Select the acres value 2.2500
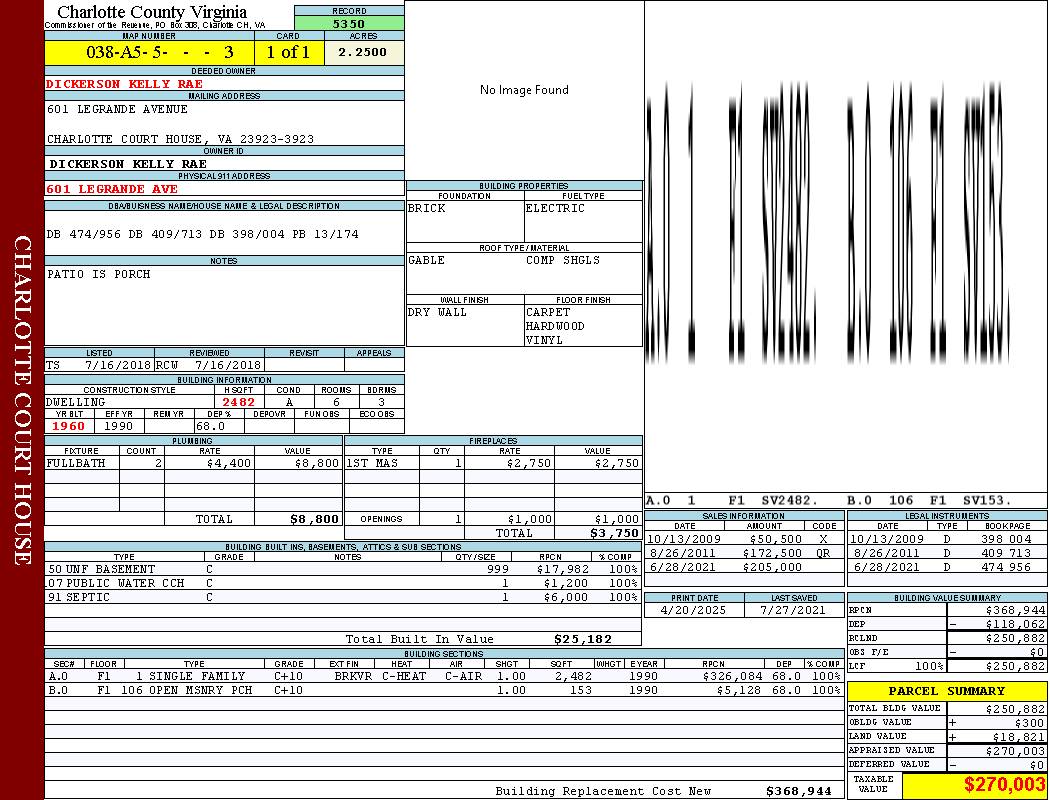Screen dimensions: 1050x800 point(362,52)
